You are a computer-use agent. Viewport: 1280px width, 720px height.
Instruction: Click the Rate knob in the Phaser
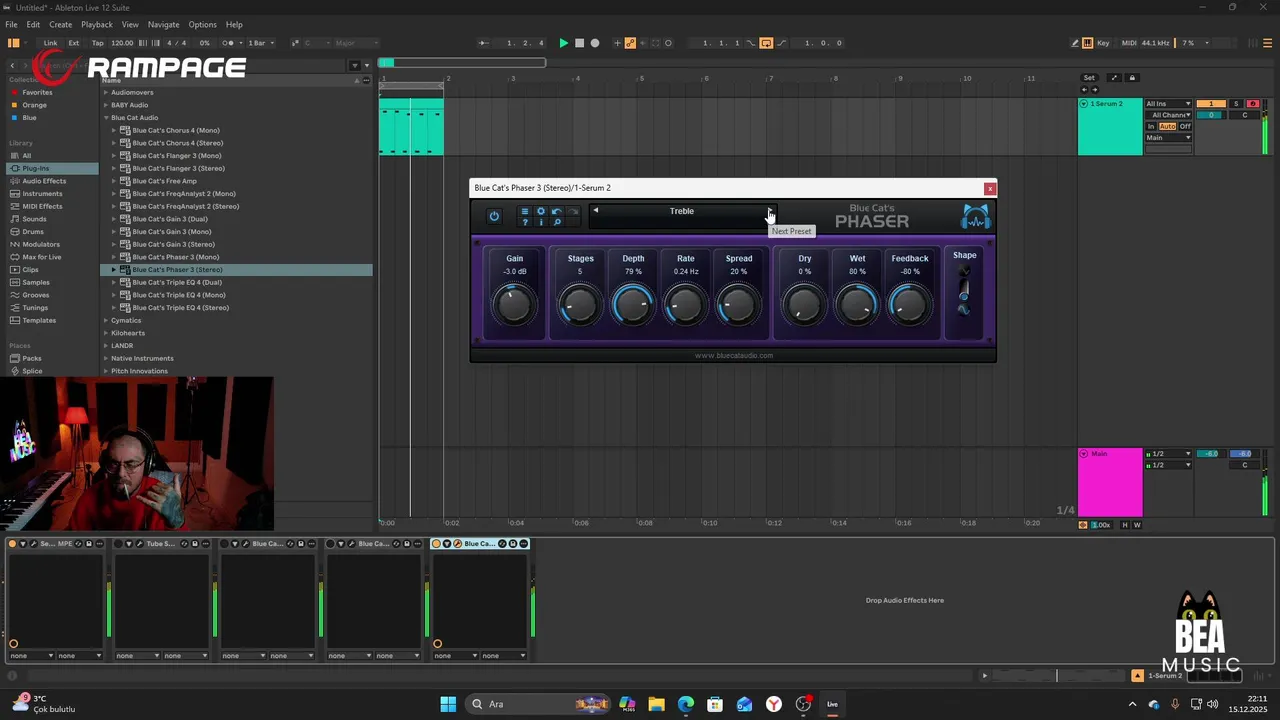click(x=685, y=305)
